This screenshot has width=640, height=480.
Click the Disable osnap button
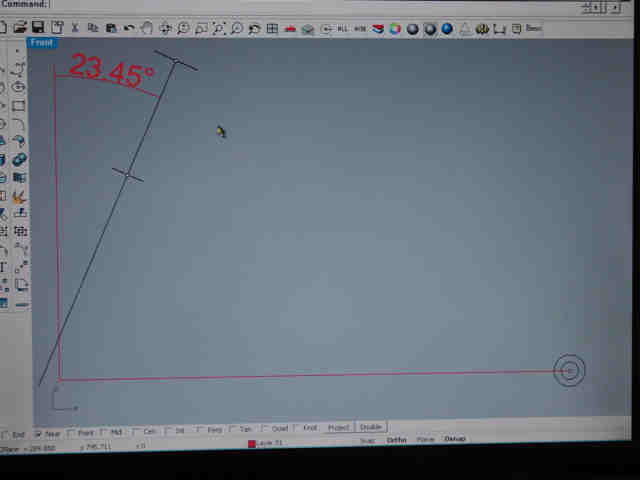coord(371,427)
